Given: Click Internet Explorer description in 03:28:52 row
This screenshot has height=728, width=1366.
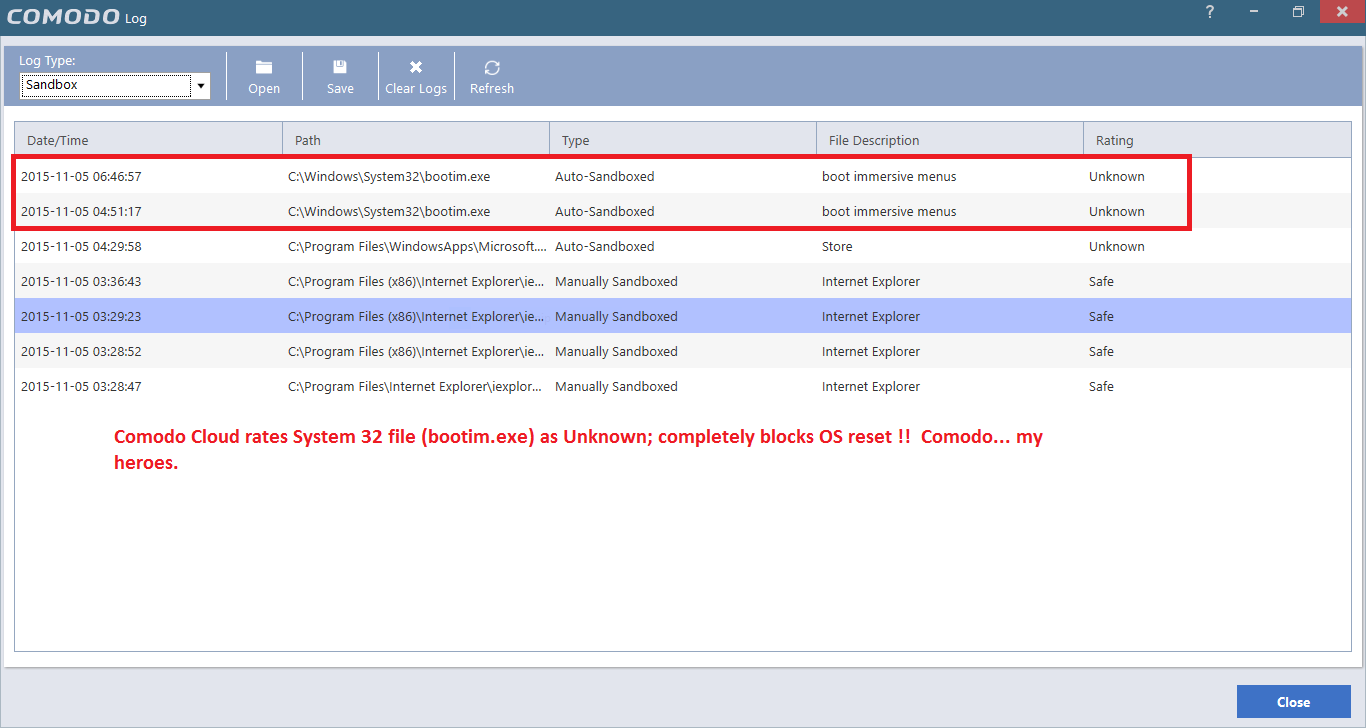Looking at the screenshot, I should click(x=871, y=352).
